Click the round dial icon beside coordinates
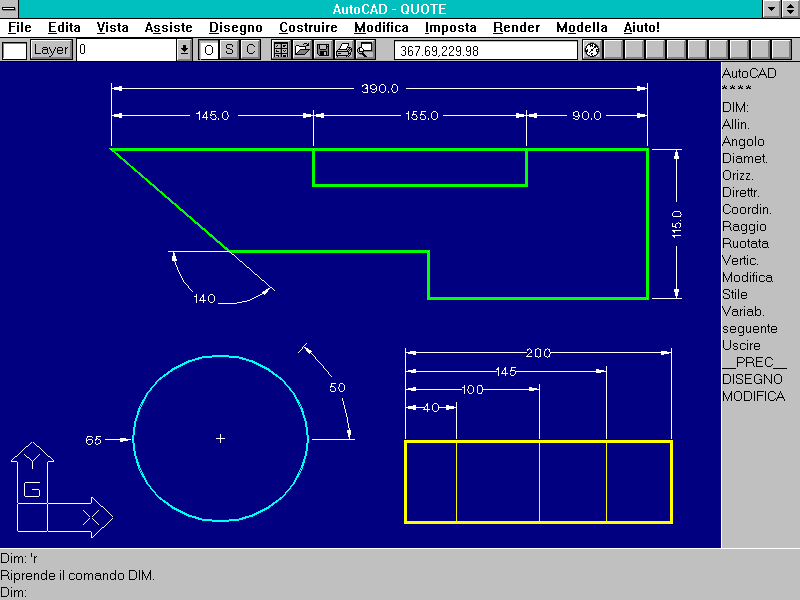The image size is (800, 600). pyautogui.click(x=591, y=50)
